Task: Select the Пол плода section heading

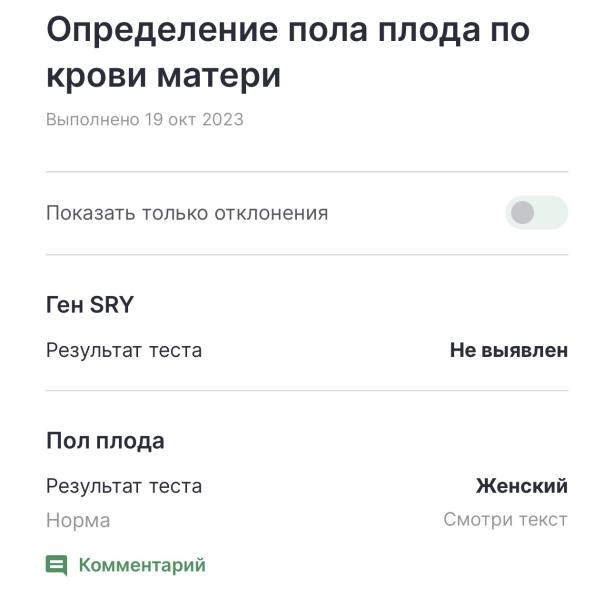Action: point(105,441)
